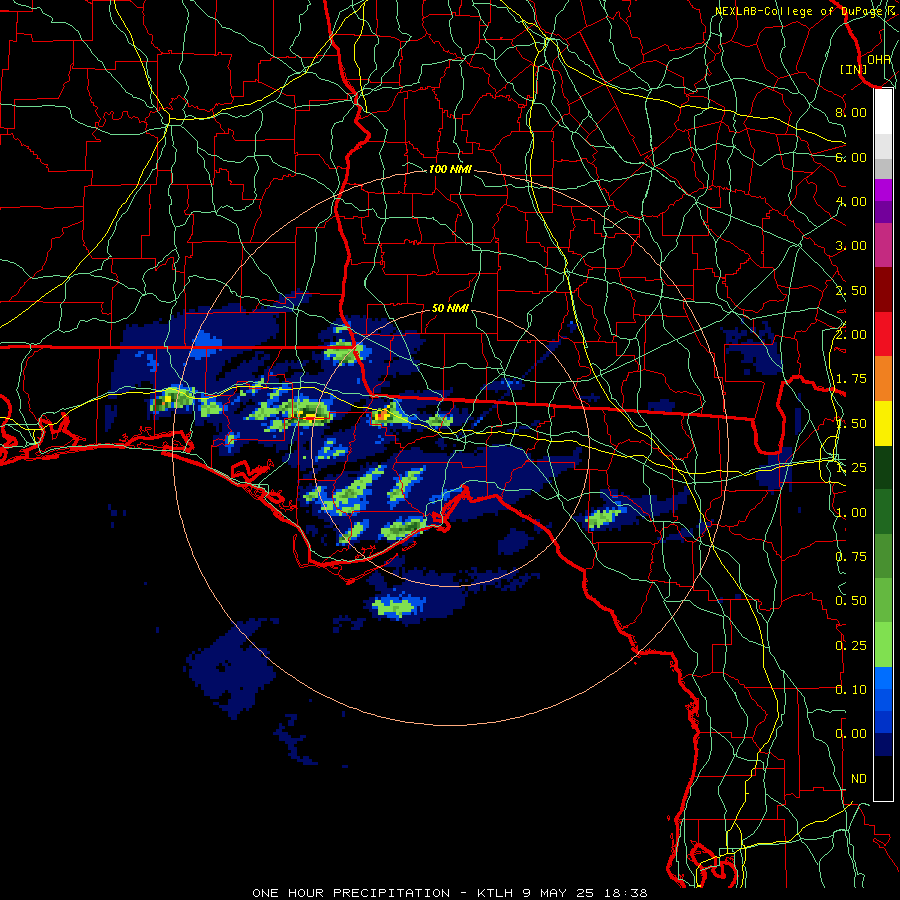Select the bright magenta legend swatch
Viewport: 900px width, 900px height.
tap(883, 190)
